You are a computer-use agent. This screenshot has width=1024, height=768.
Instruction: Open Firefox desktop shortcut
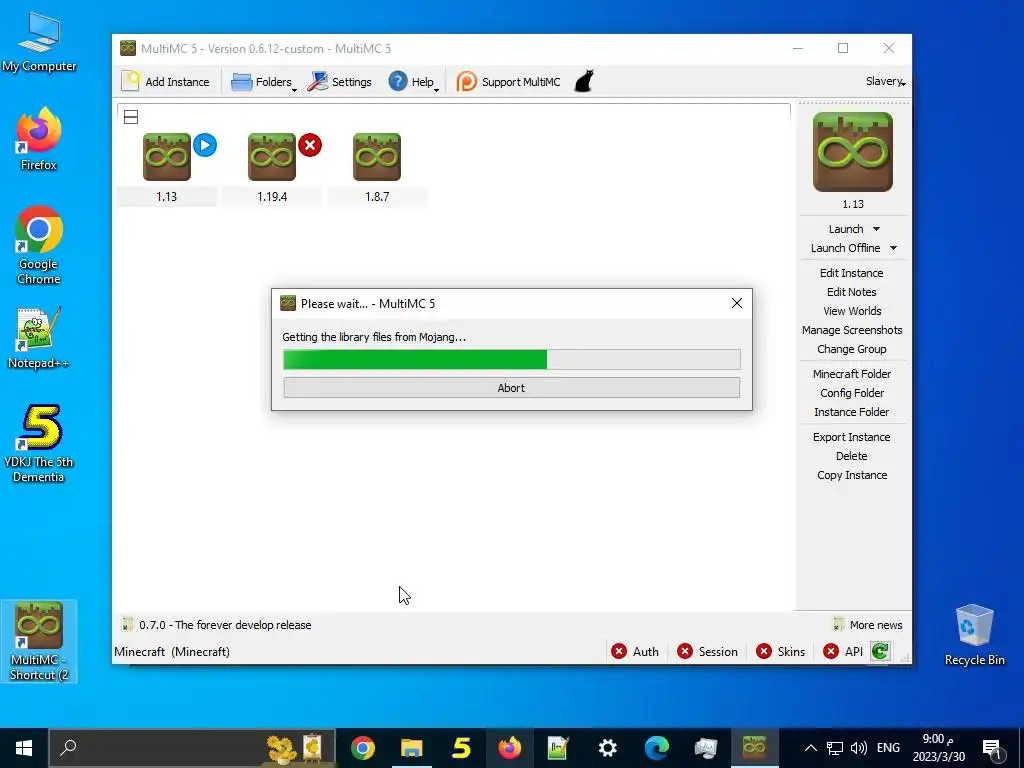[39, 138]
